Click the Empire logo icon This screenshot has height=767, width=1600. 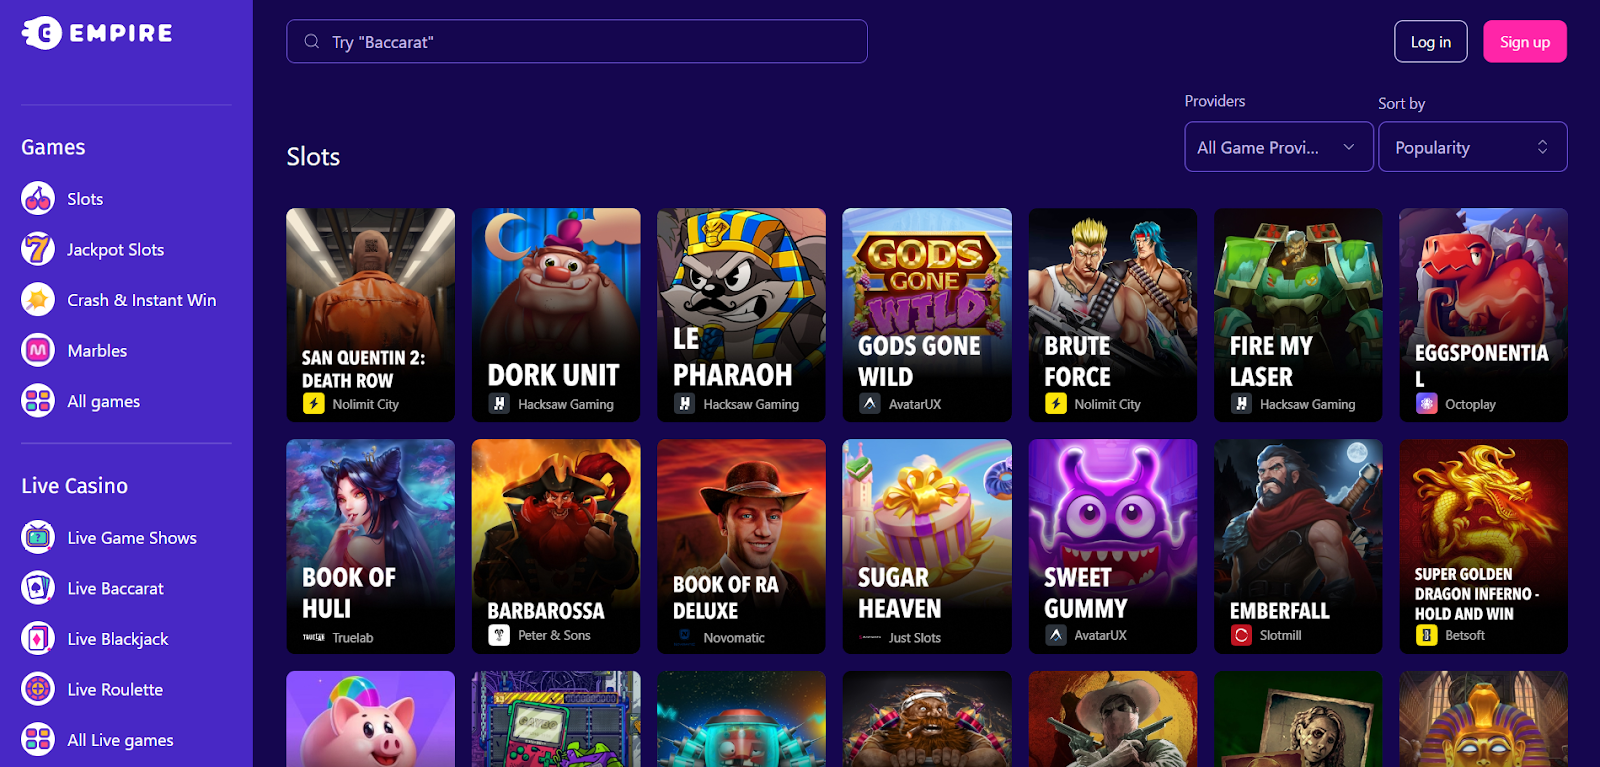pyautogui.click(x=42, y=33)
